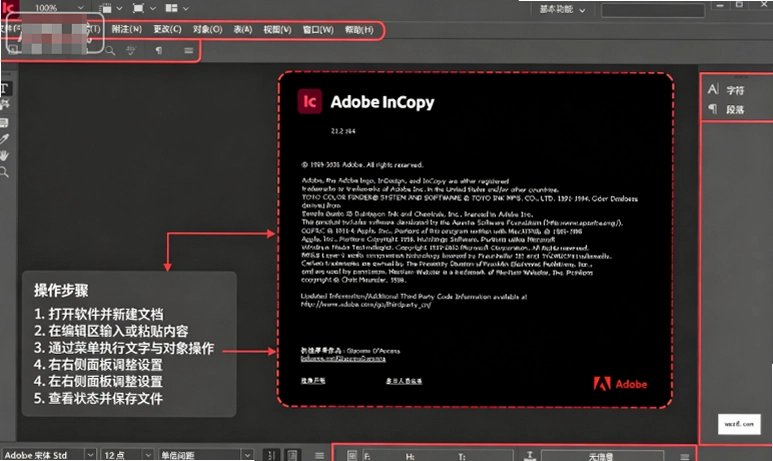
Task: Open the 基本功能 workspace switcher
Action: tap(562, 9)
